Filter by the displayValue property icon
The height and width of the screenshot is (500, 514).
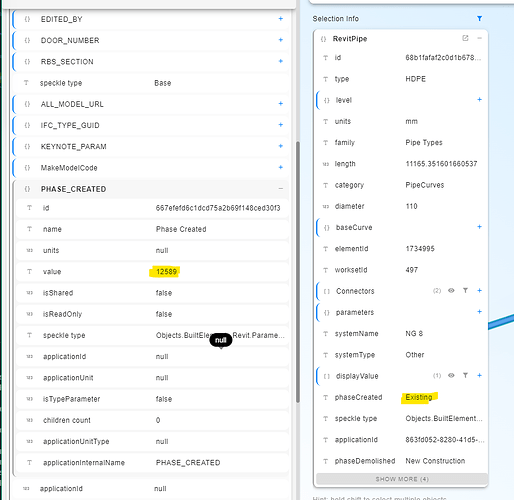465,376
